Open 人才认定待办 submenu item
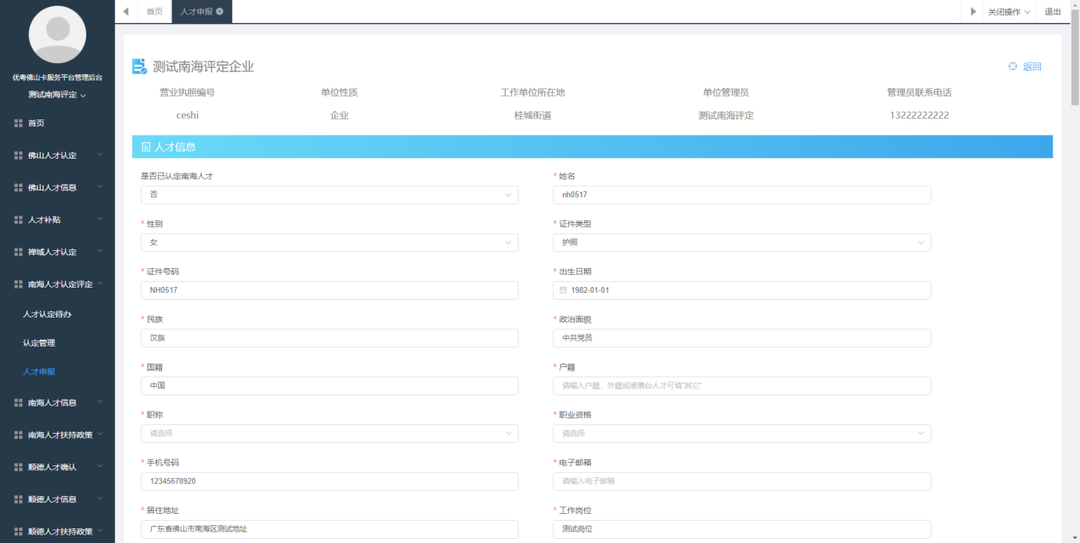This screenshot has height=543, width=1080. pyautogui.click(x=47, y=314)
